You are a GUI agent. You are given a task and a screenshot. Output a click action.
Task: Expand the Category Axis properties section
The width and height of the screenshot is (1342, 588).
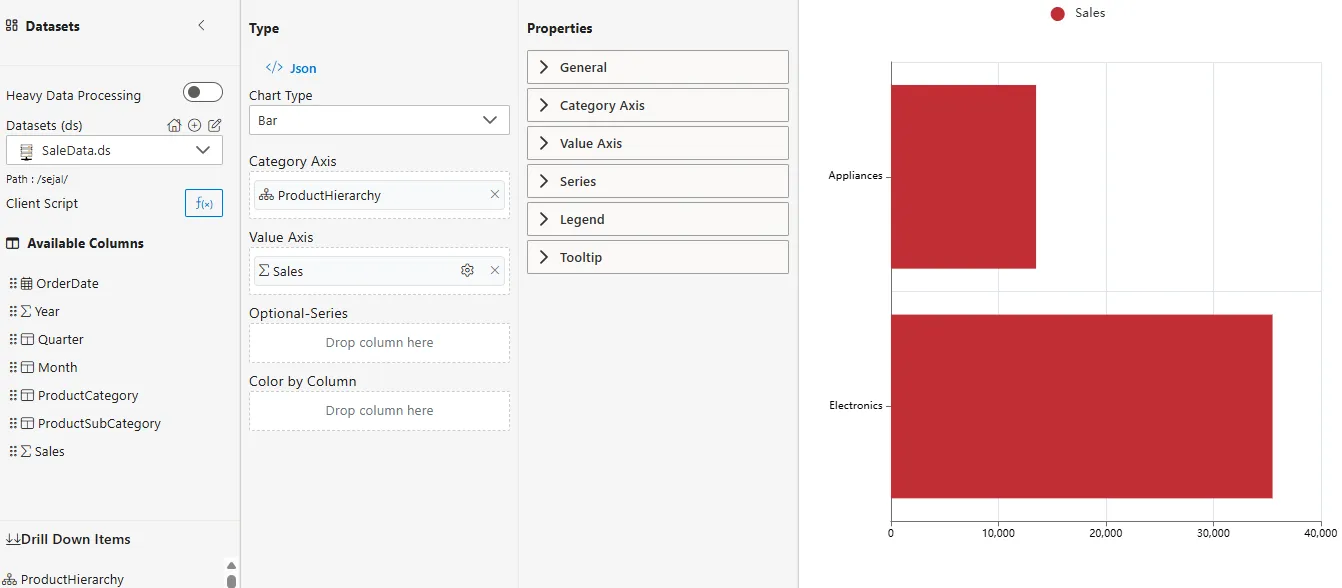click(658, 105)
